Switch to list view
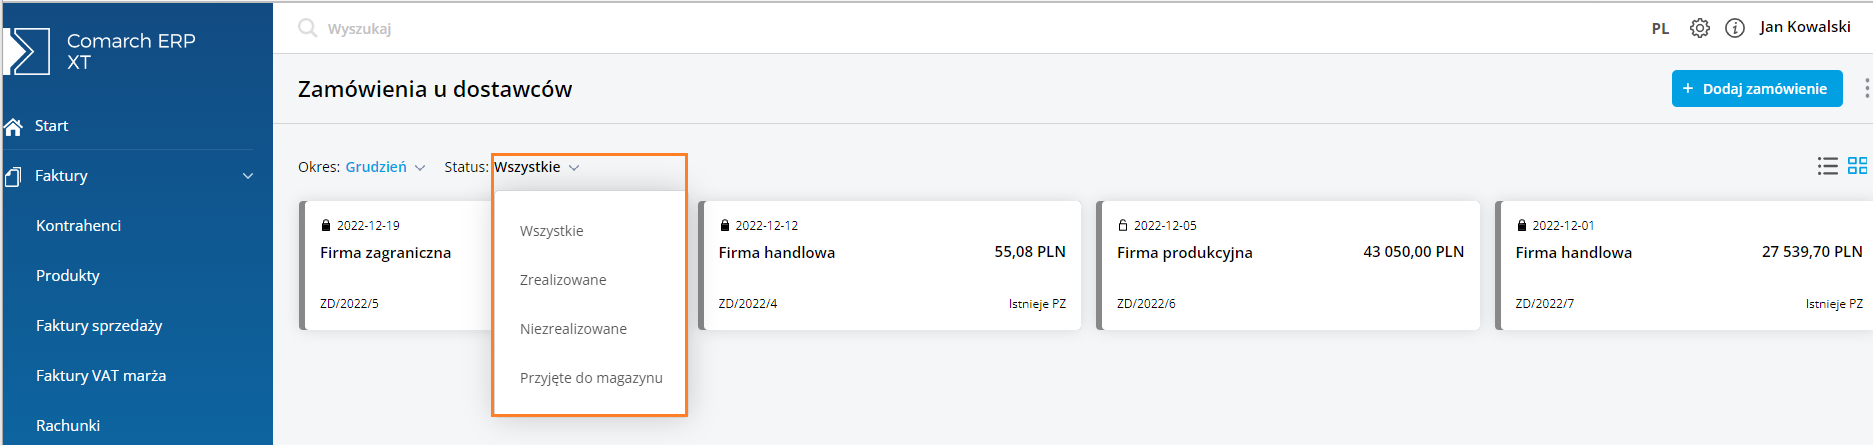Viewport: 1873px width, 445px height. pos(1827,166)
